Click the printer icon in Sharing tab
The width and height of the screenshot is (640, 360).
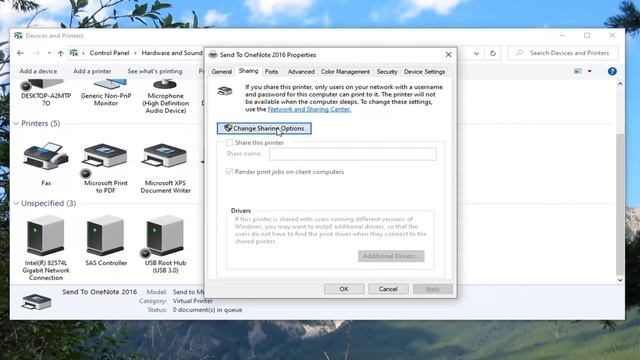[x=225, y=91]
